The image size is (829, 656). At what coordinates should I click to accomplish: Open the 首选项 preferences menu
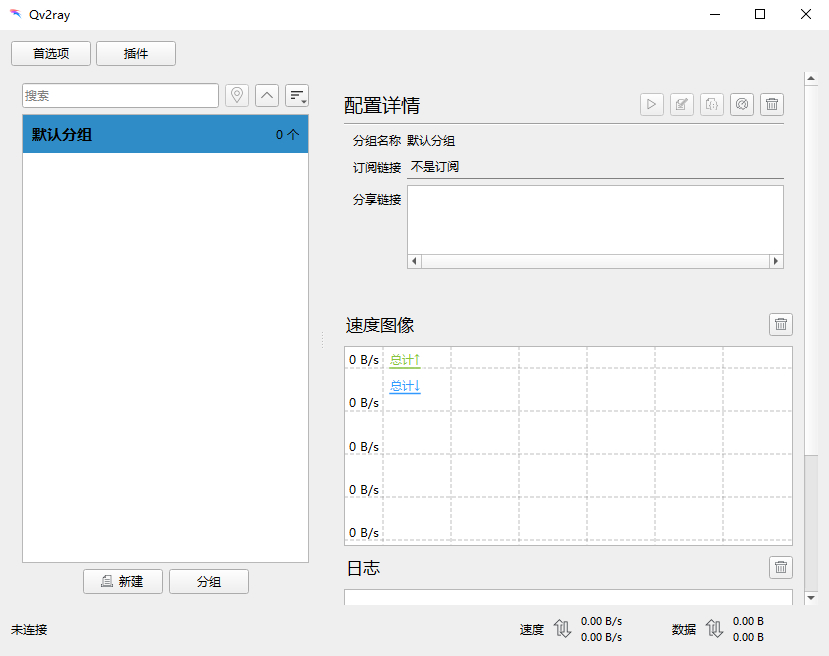(51, 53)
